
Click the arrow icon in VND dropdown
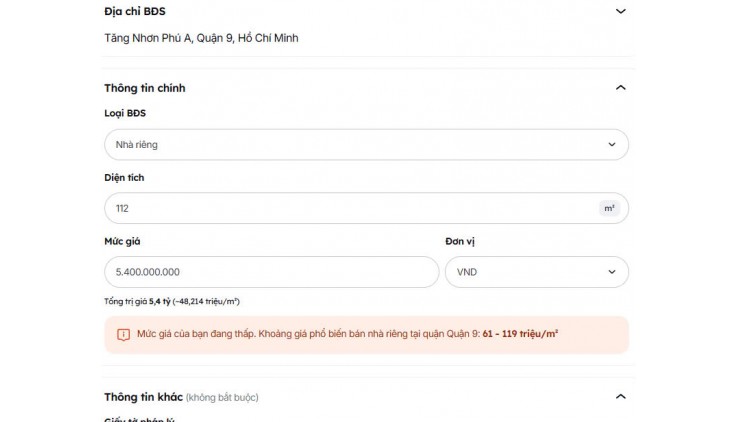(611, 272)
